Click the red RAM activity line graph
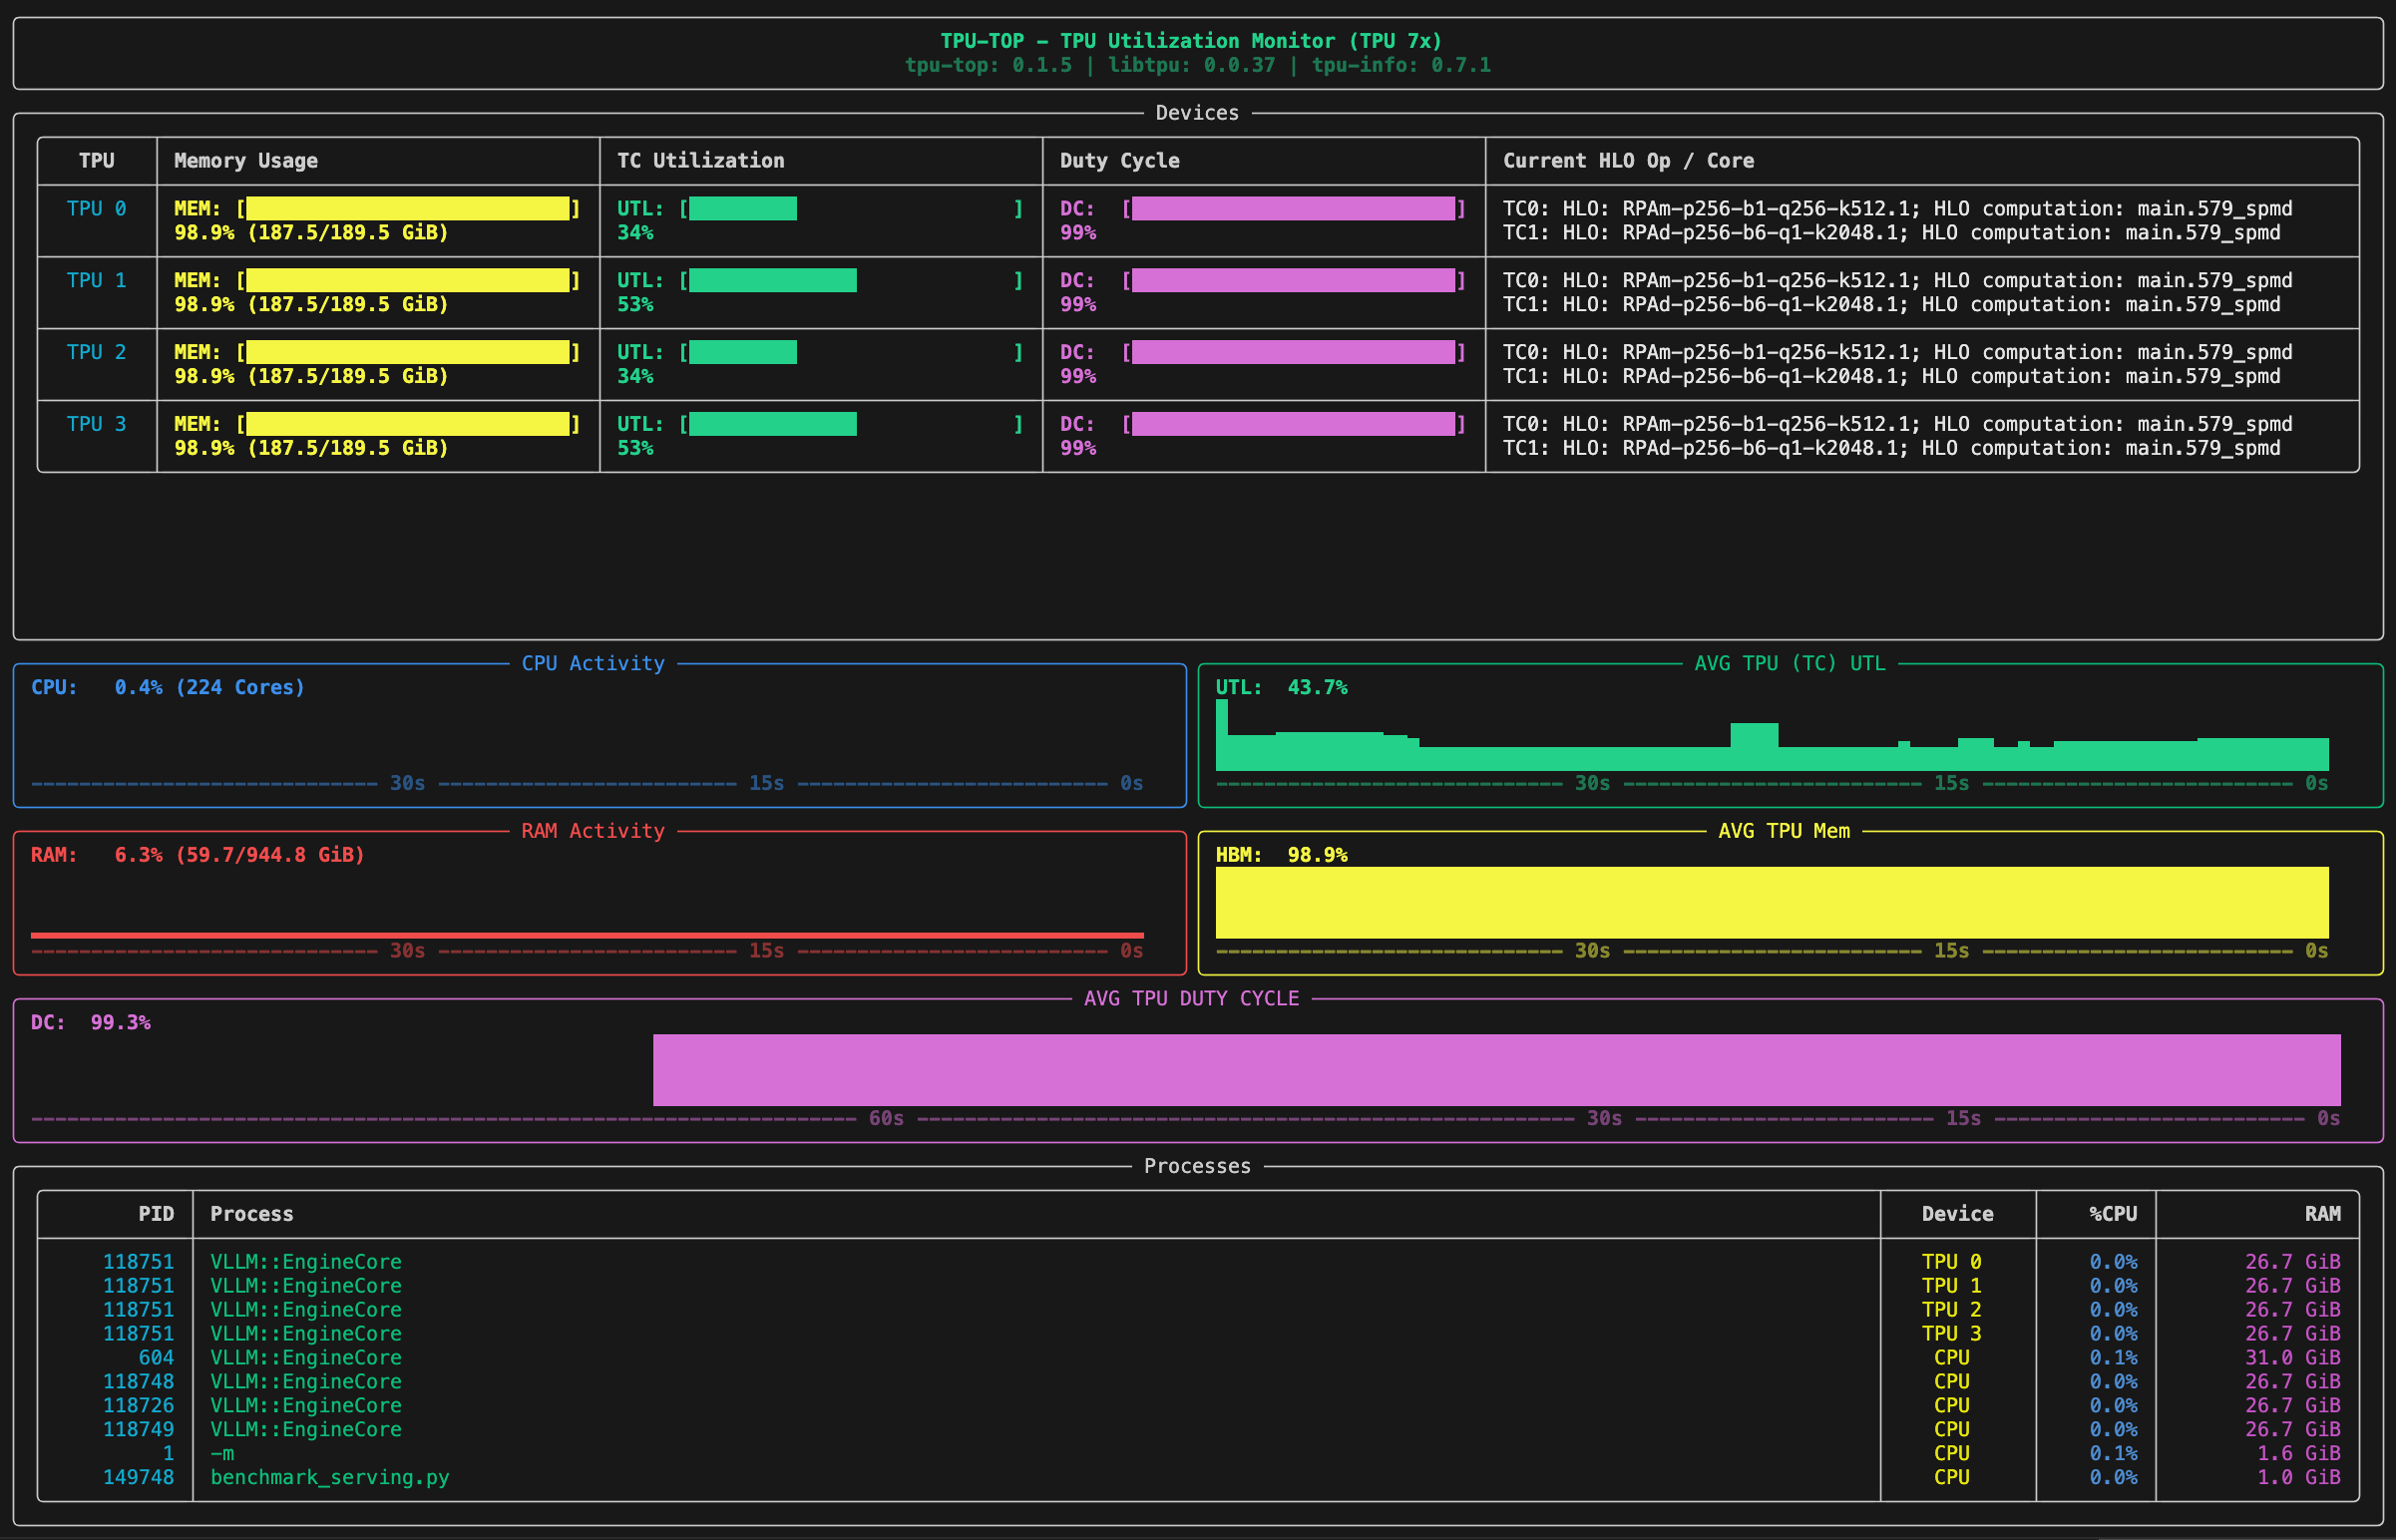2396x1540 pixels. [x=587, y=935]
